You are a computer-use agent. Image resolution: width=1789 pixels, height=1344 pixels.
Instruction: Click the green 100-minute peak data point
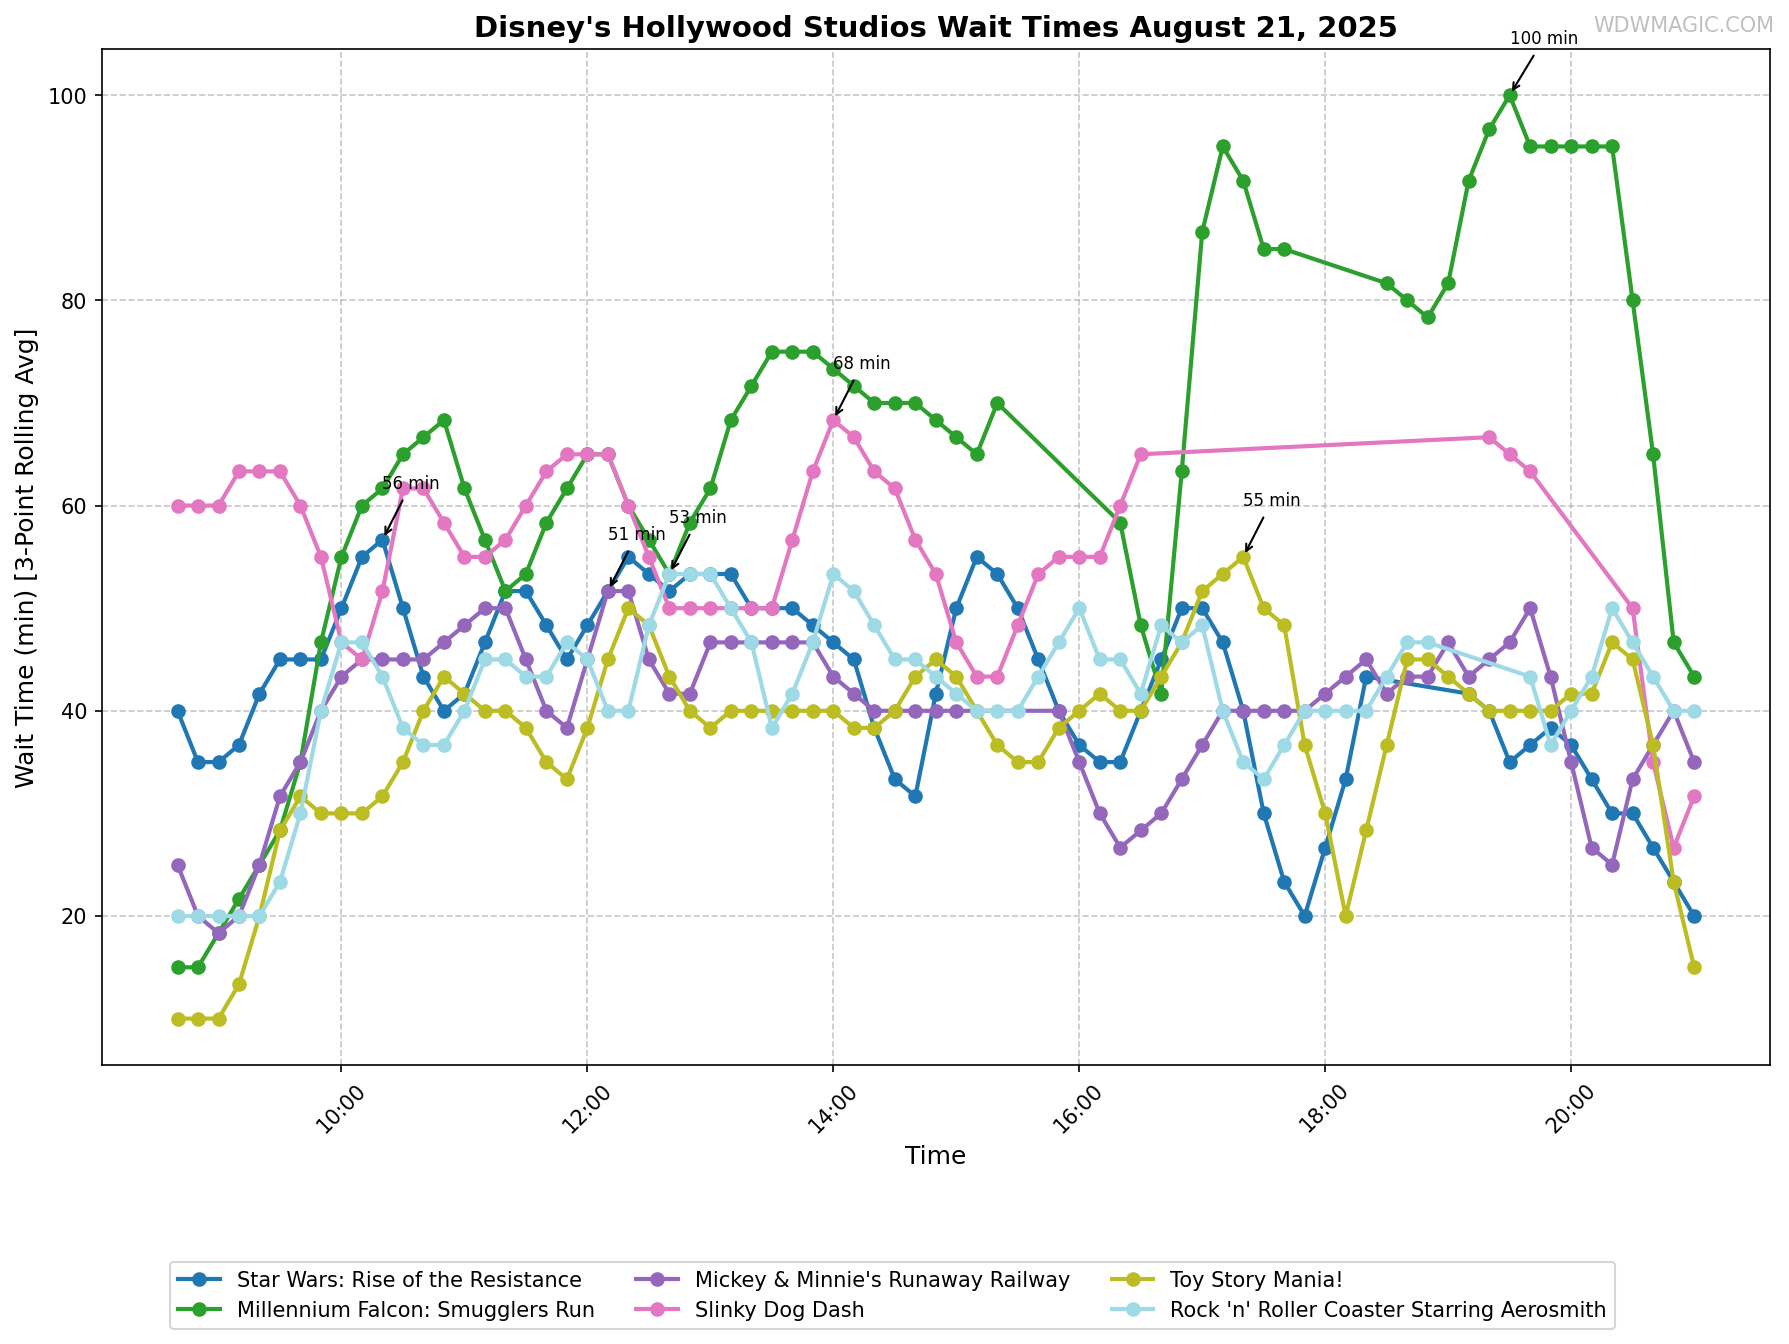point(1510,95)
